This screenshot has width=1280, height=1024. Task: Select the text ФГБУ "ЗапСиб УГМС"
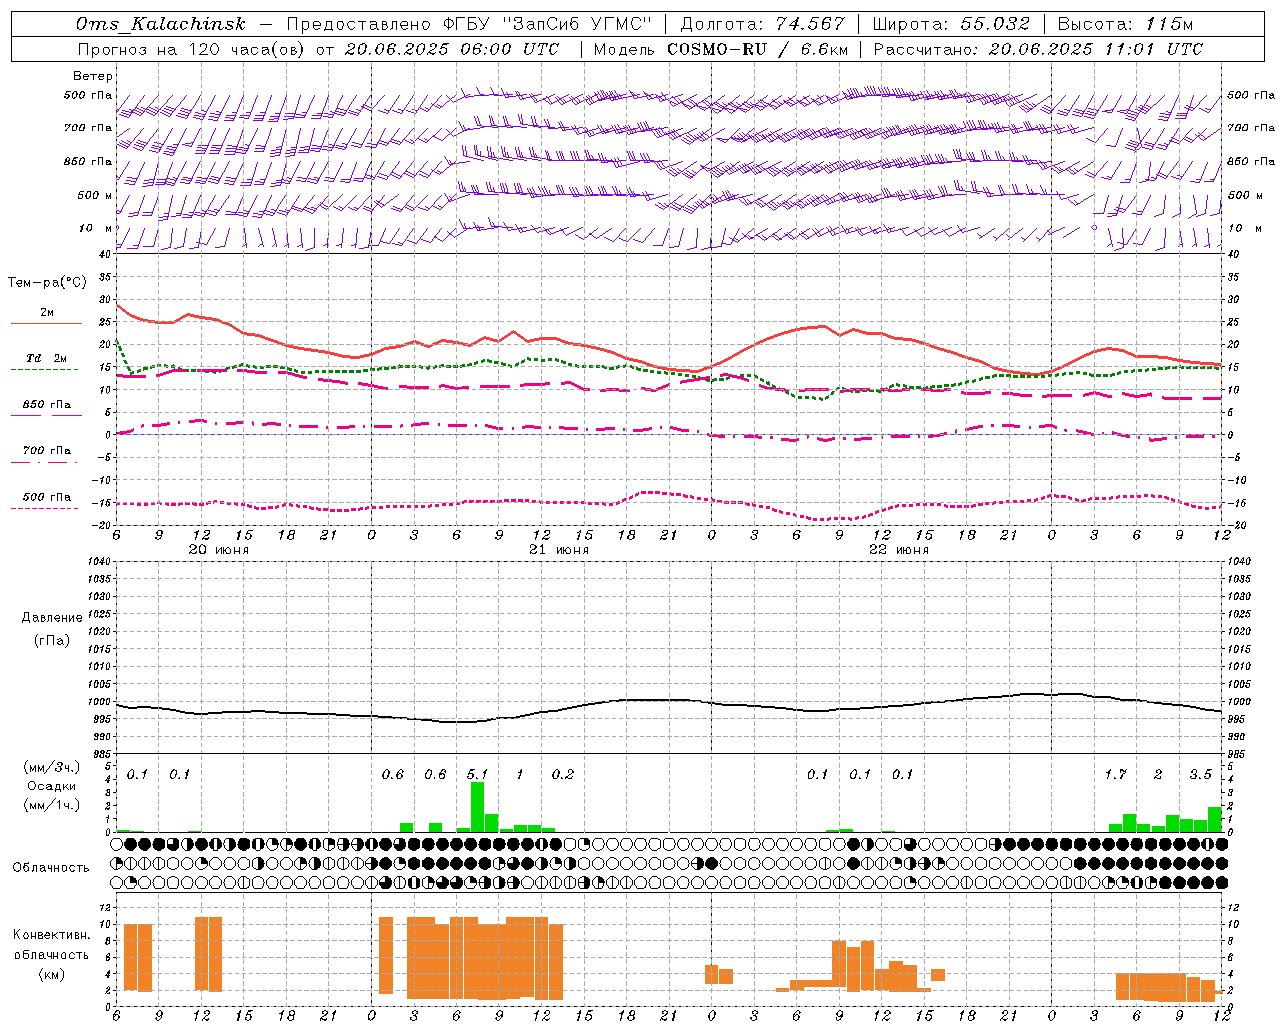[x=547, y=24]
